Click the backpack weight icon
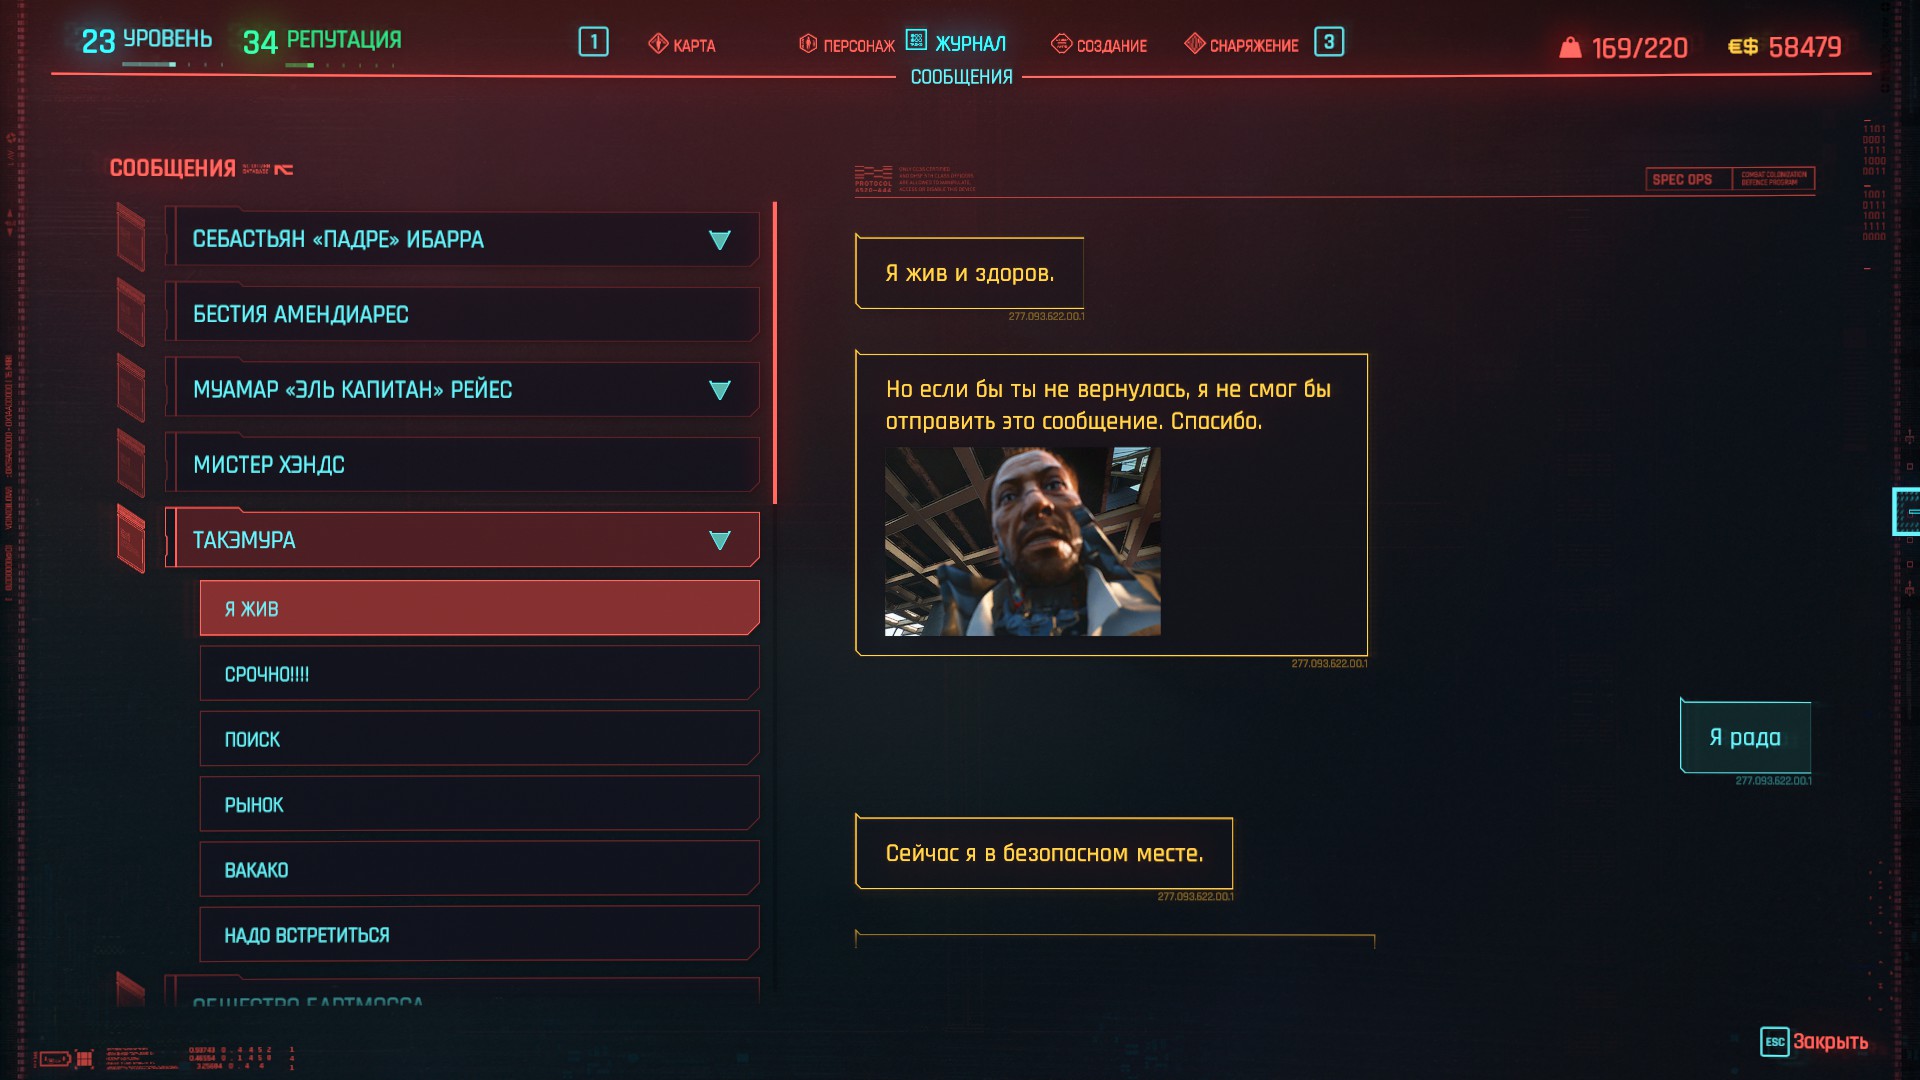1920x1080 pixels. pos(1570,47)
